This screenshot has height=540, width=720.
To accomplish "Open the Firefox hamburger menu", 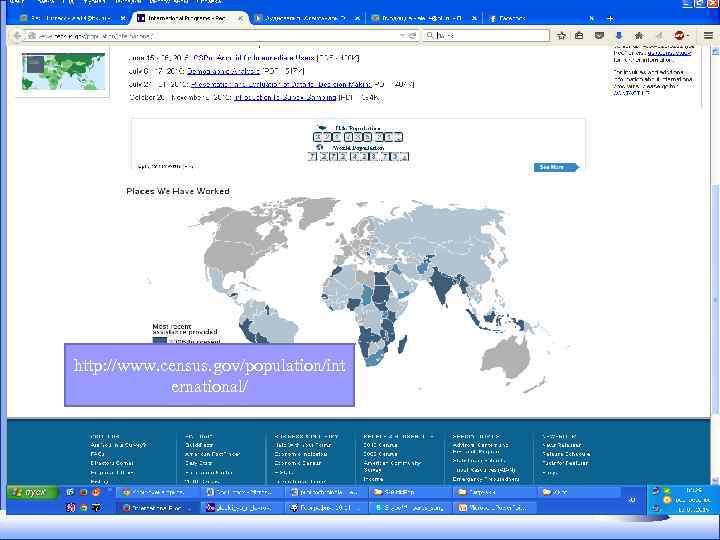I will (708, 35).
